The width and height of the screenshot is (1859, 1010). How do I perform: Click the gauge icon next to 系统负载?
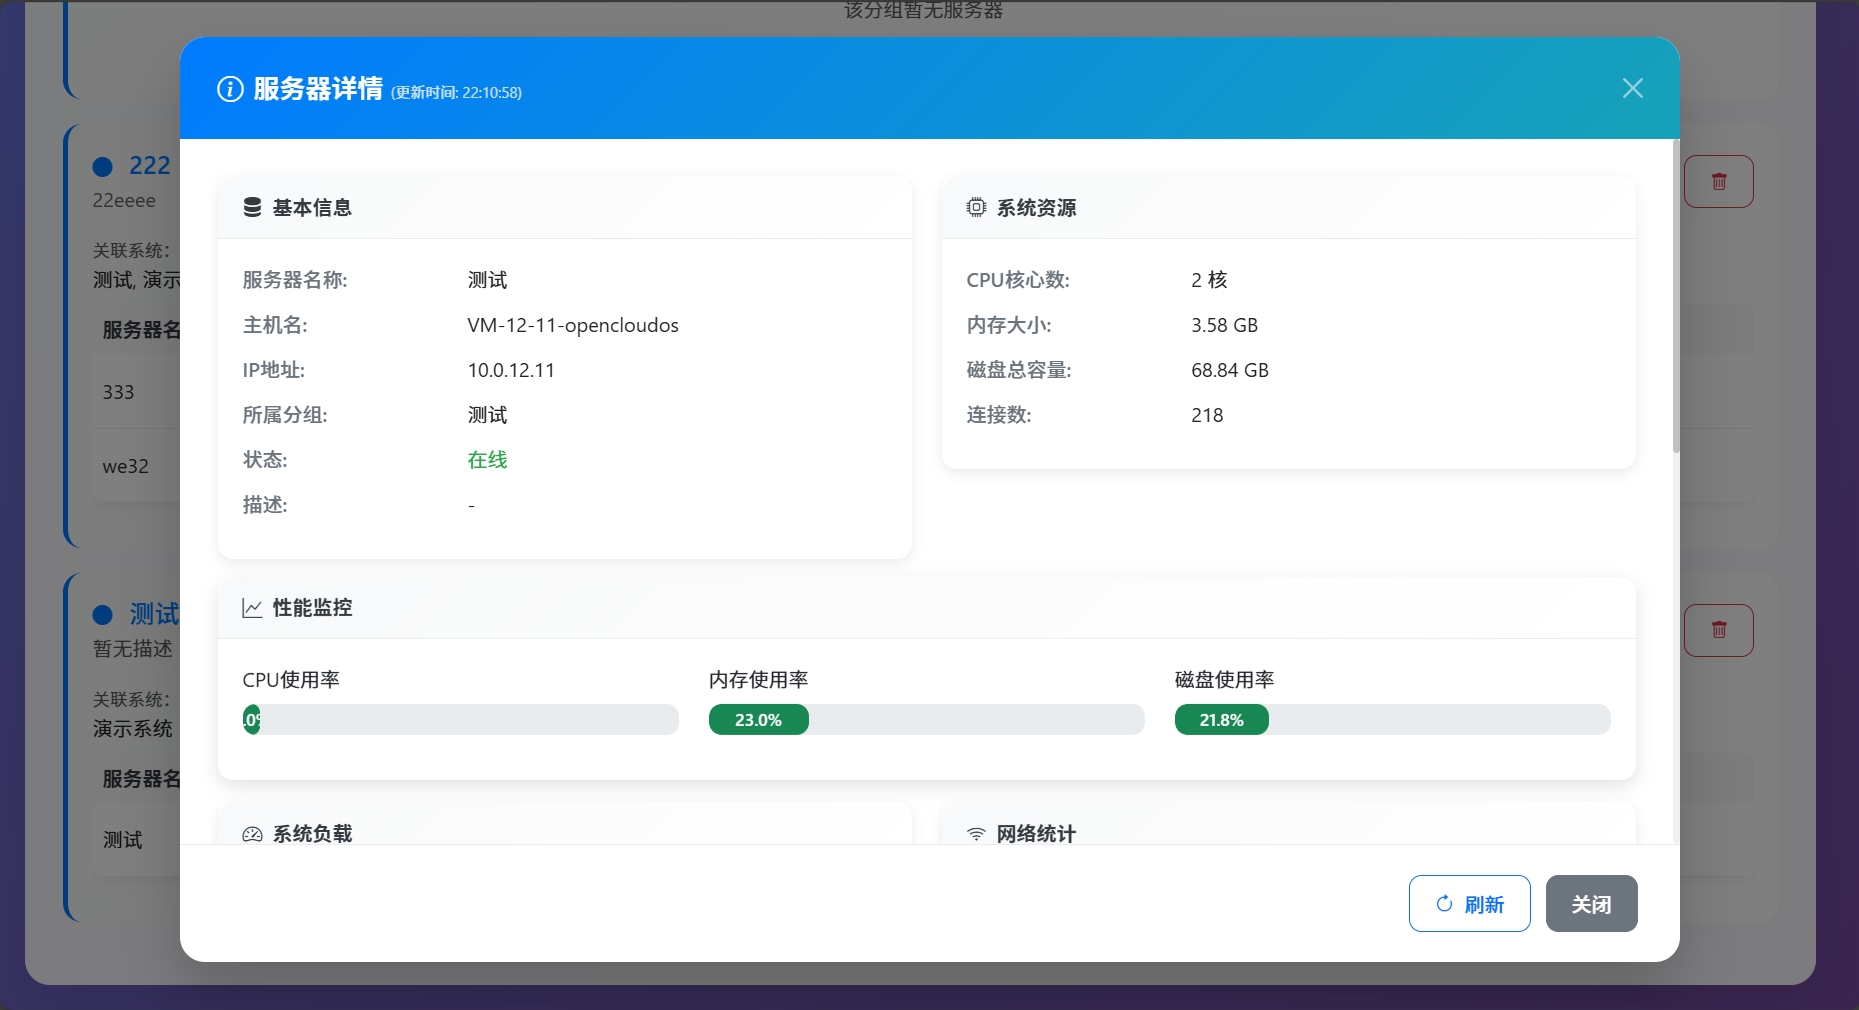tap(252, 834)
